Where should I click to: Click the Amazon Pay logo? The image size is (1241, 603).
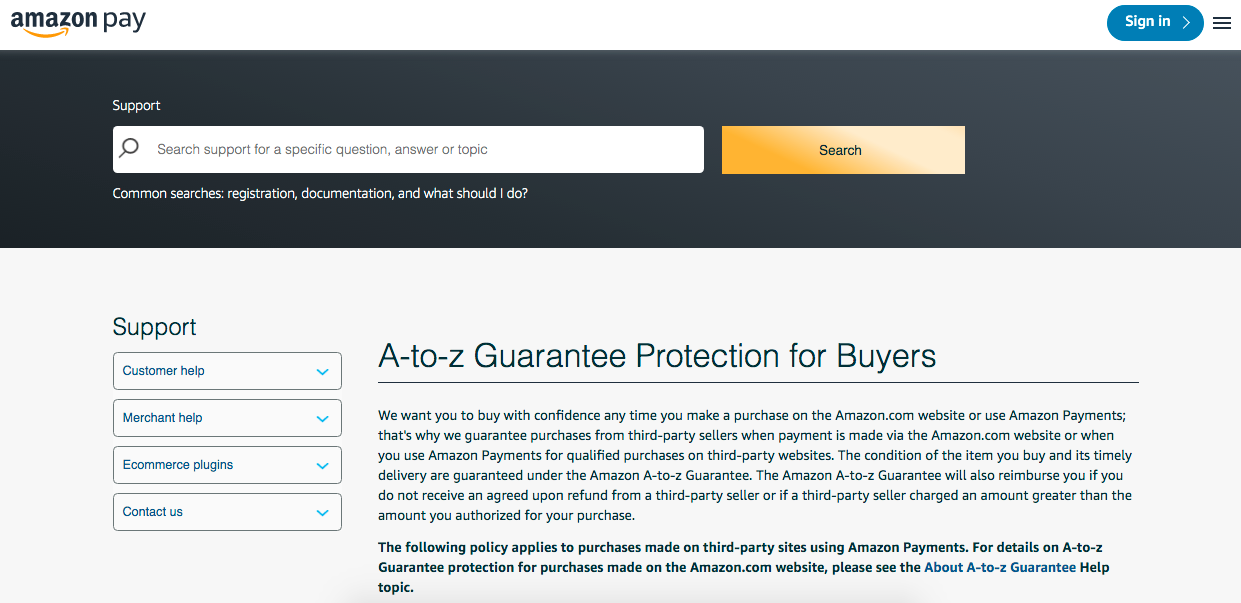click(78, 23)
